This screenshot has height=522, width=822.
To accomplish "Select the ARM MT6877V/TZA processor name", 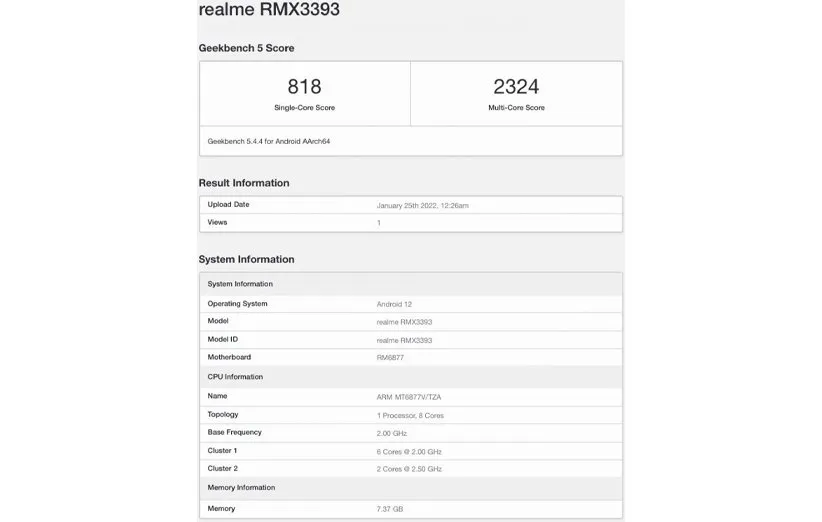I will [x=408, y=397].
